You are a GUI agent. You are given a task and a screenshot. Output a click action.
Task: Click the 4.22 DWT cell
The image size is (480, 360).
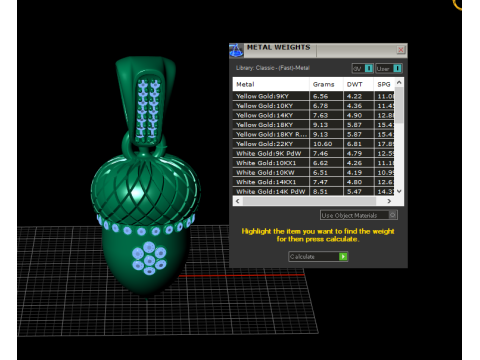click(x=358, y=96)
